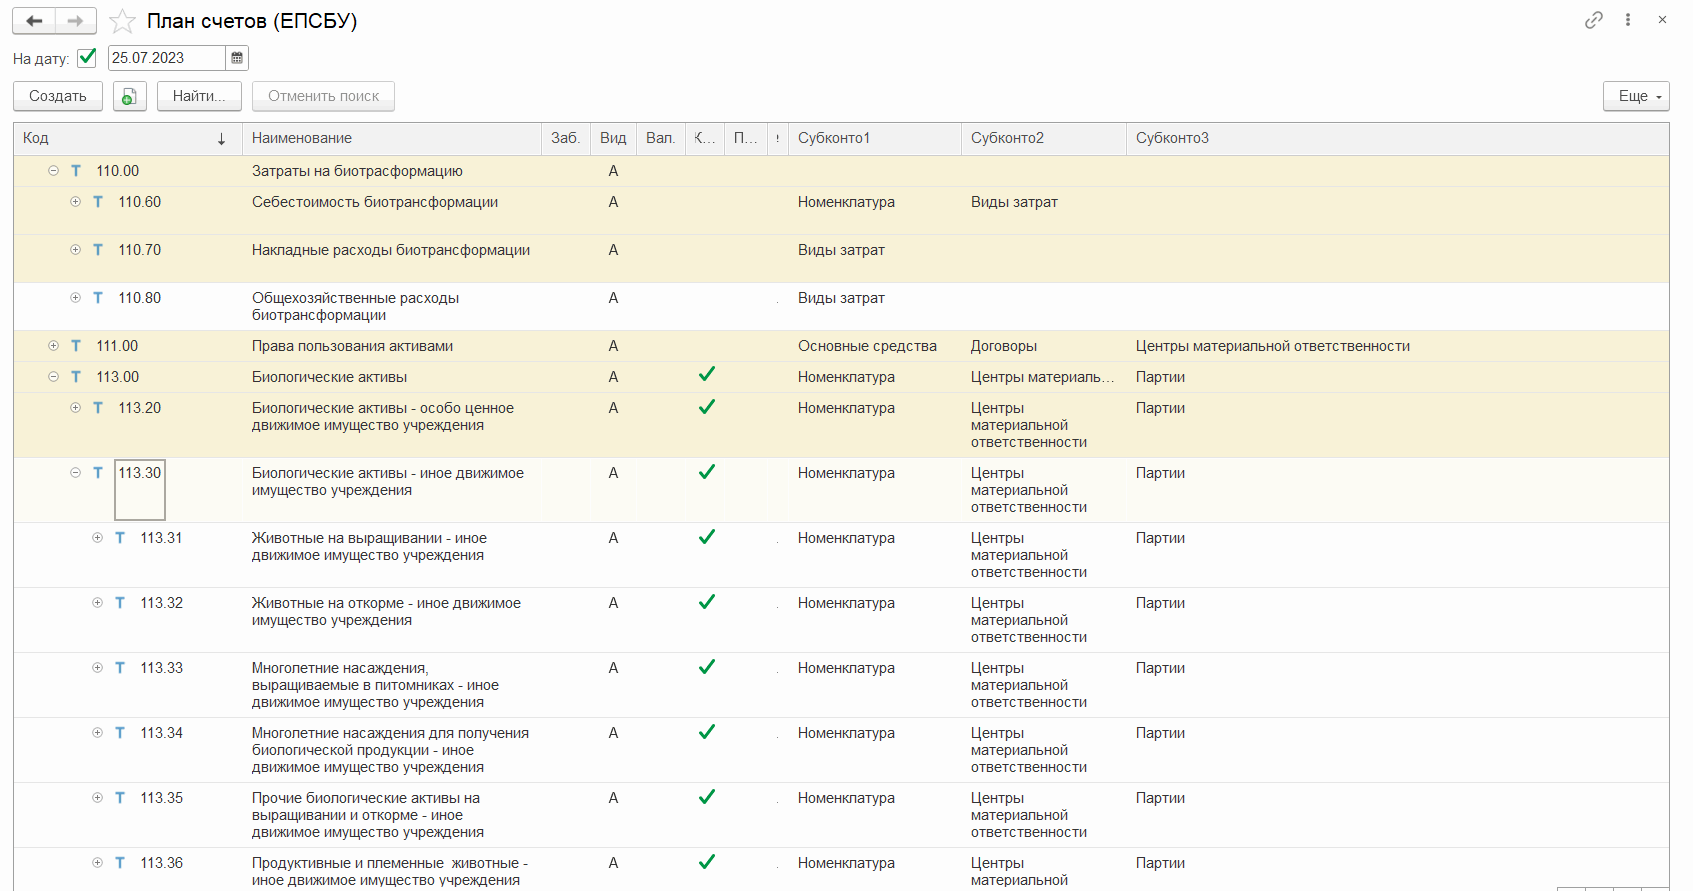Click the Субконто2 column header
The height and width of the screenshot is (891, 1693).
point(1044,139)
